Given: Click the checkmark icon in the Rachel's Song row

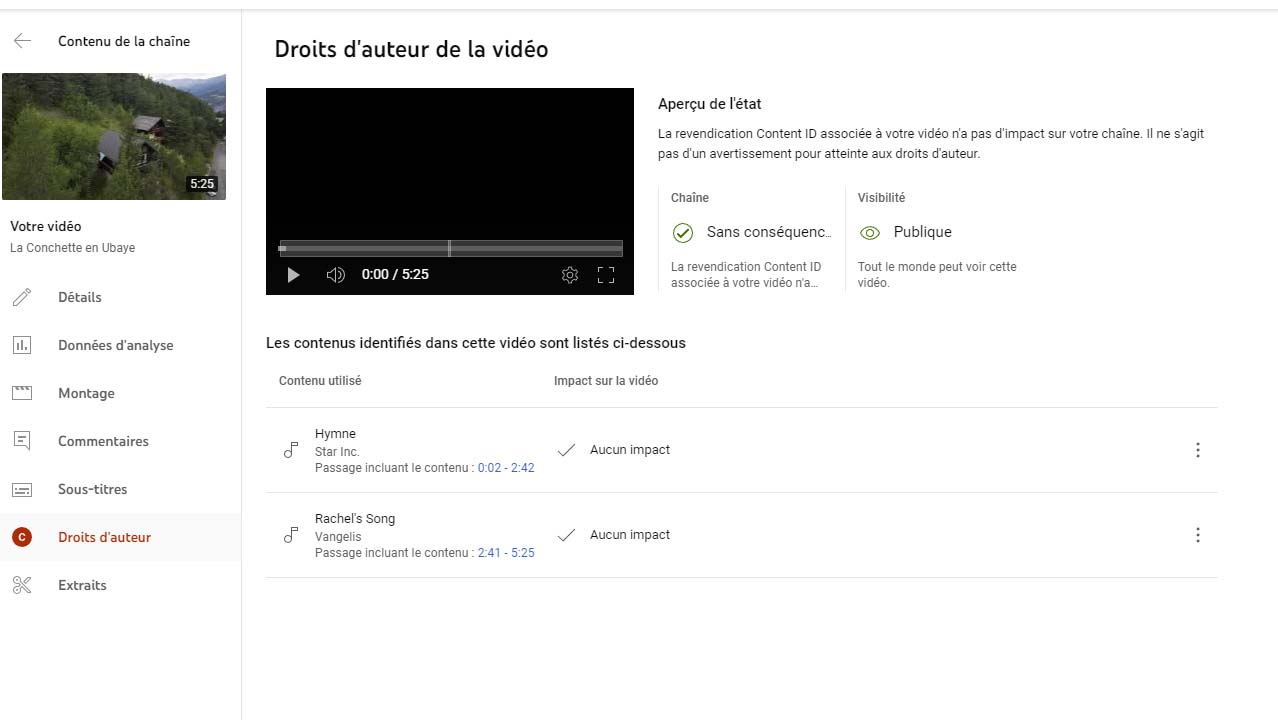Looking at the screenshot, I should pos(566,535).
